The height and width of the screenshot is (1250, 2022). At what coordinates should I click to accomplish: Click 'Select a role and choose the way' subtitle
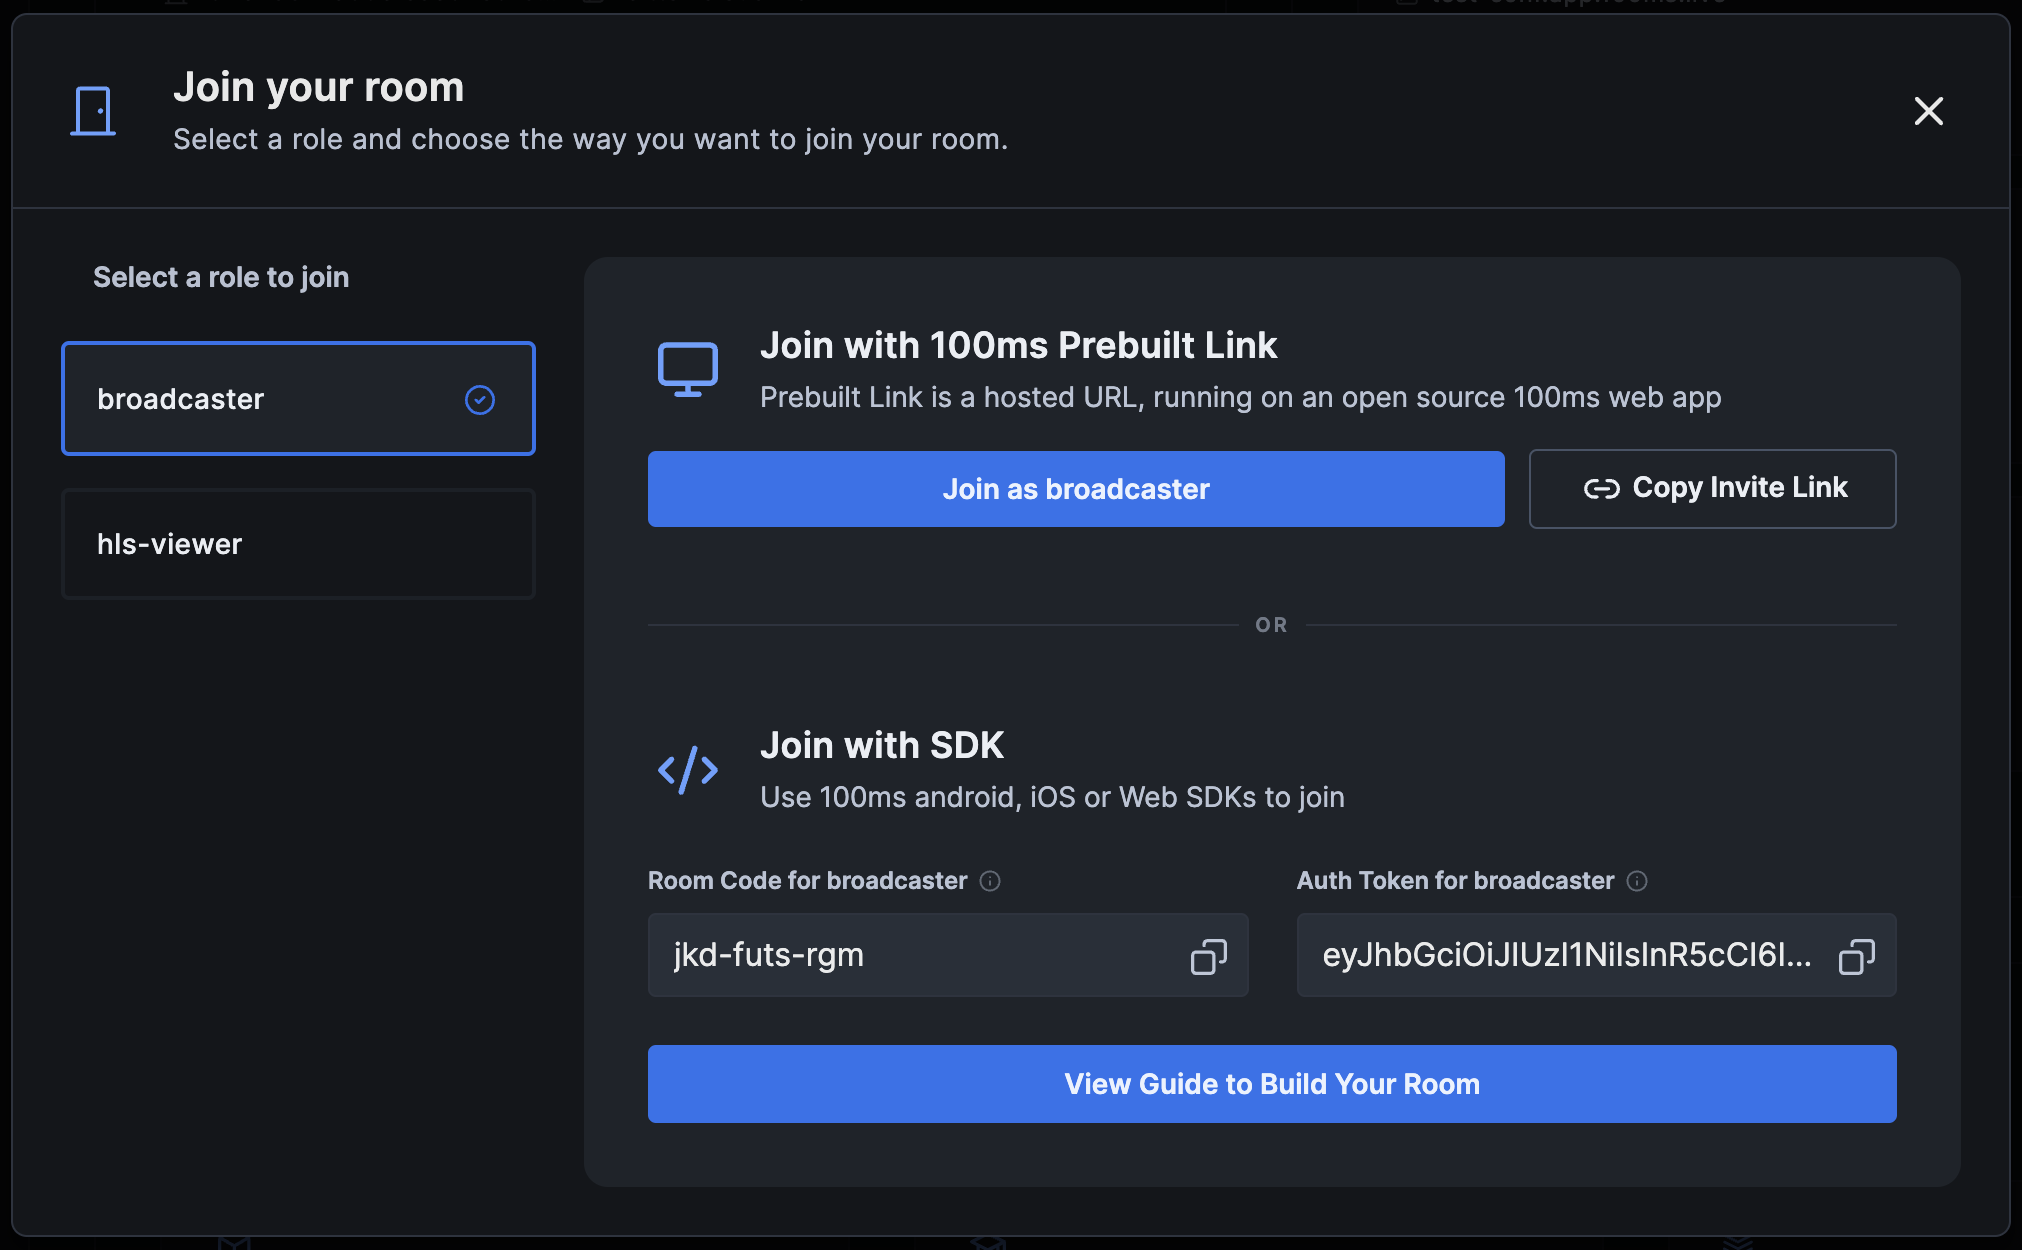(x=590, y=139)
